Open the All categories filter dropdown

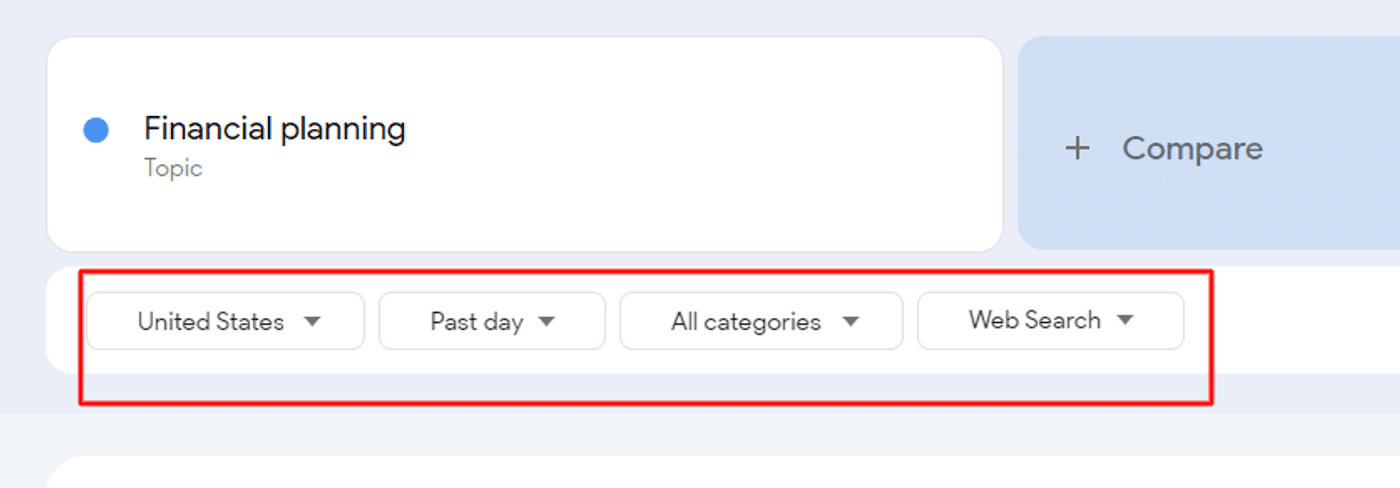click(761, 321)
